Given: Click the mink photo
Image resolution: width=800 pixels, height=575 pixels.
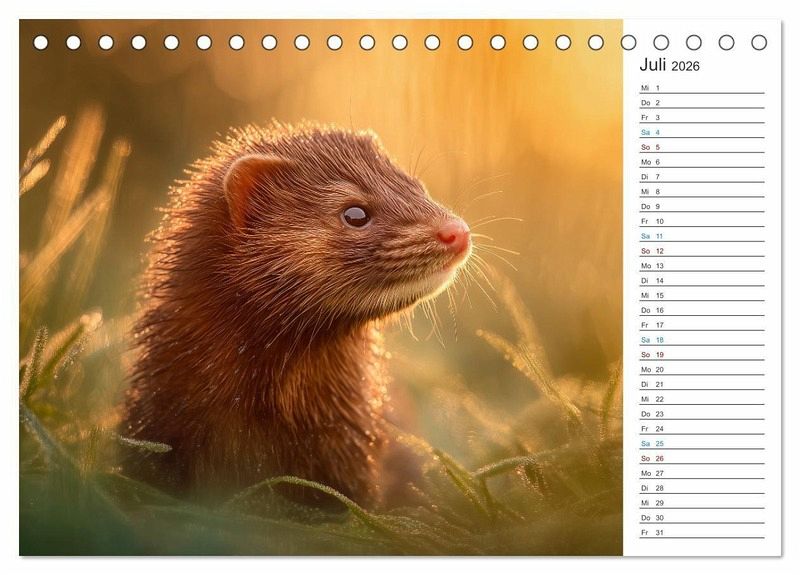Looking at the screenshot, I should point(320,300).
